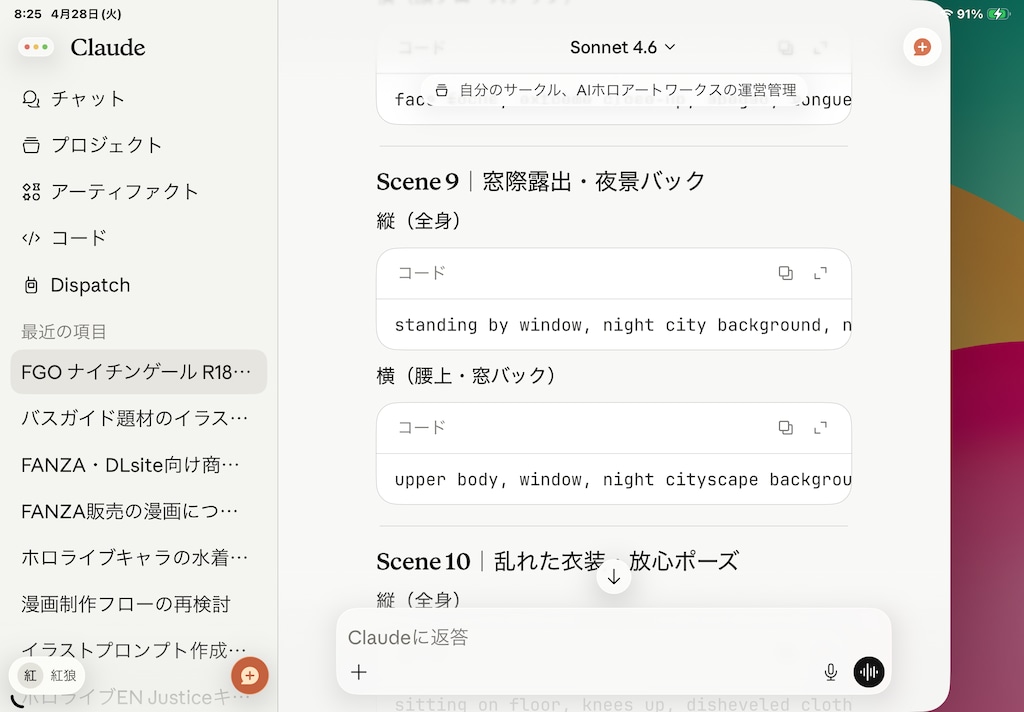Click the date 4月28日(火) in status bar
The width and height of the screenshot is (1024, 712).
[x=86, y=14]
